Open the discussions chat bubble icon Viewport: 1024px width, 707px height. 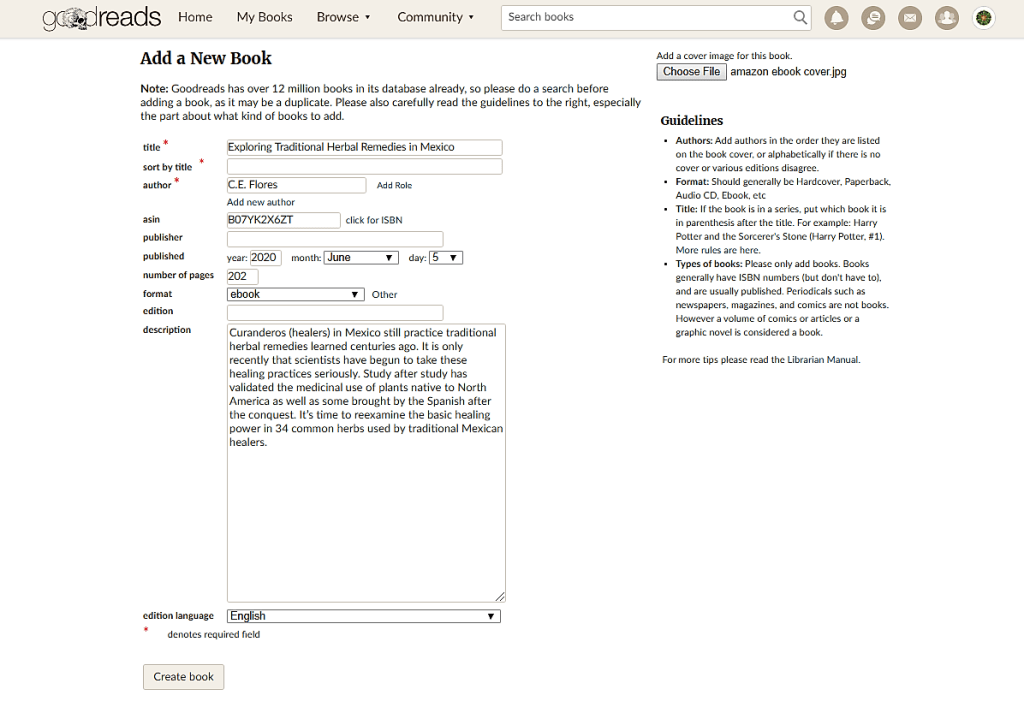pos(873,17)
